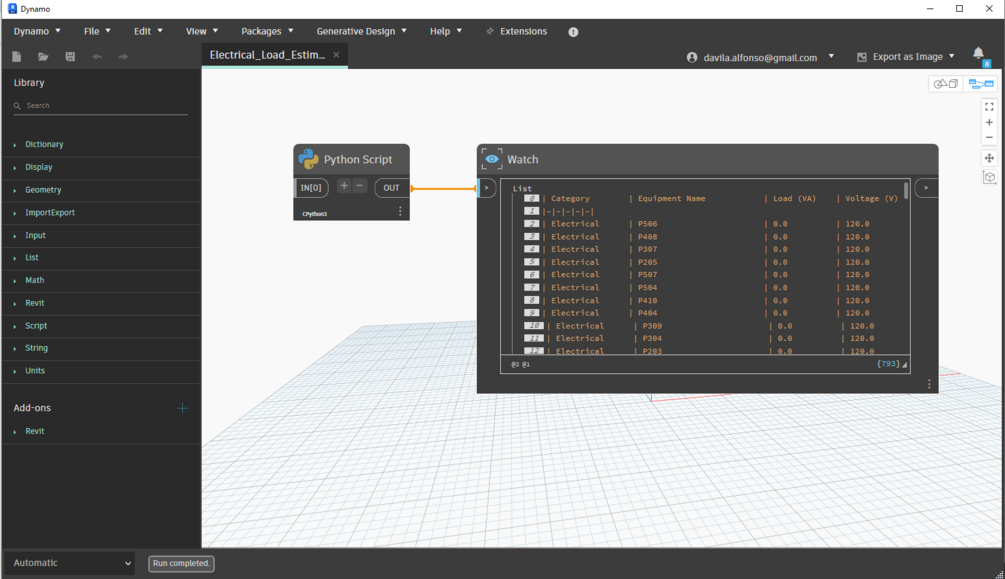The height and width of the screenshot is (579, 1005).
Task: Click the Watch node eye icon
Action: [492, 159]
